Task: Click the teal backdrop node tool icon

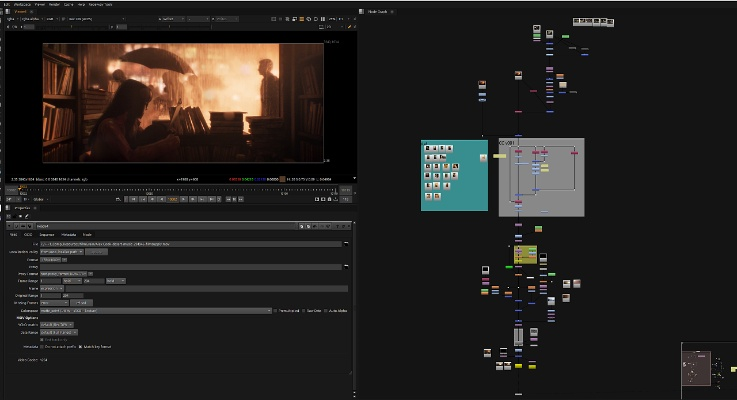Action: click(484, 158)
